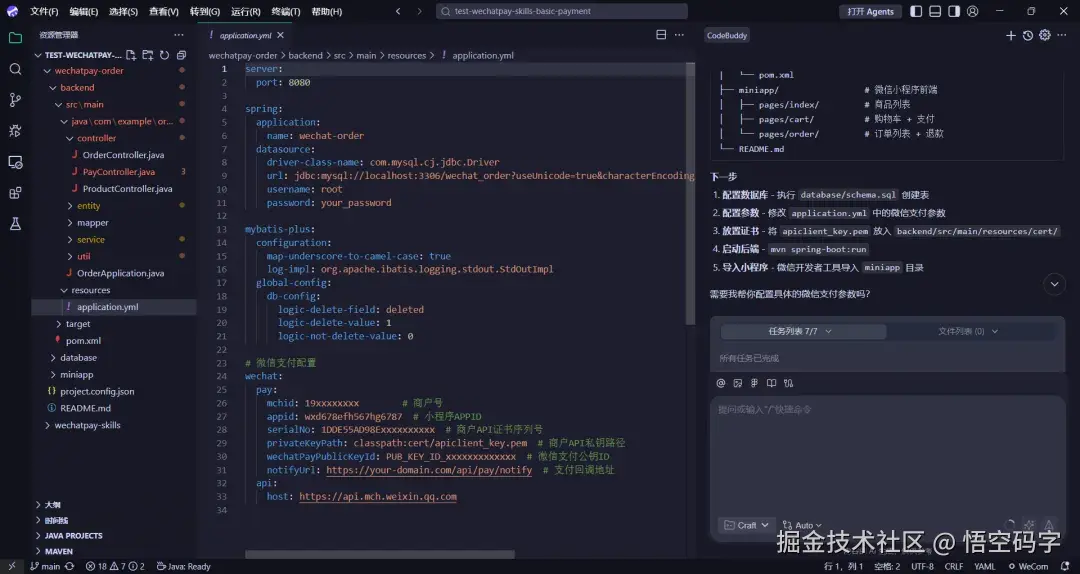This screenshot has width=1080, height=574.
Task: Start a new CodeBuddy chat with plus icon
Action: point(1010,35)
